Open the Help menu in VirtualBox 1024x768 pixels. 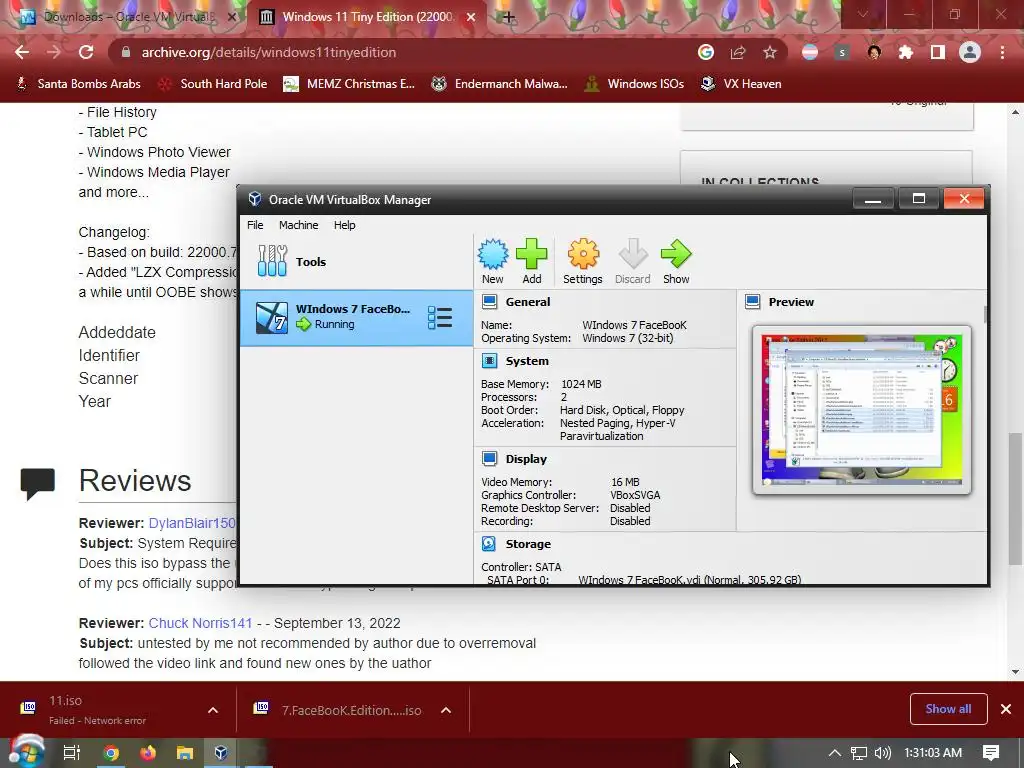pyautogui.click(x=344, y=225)
